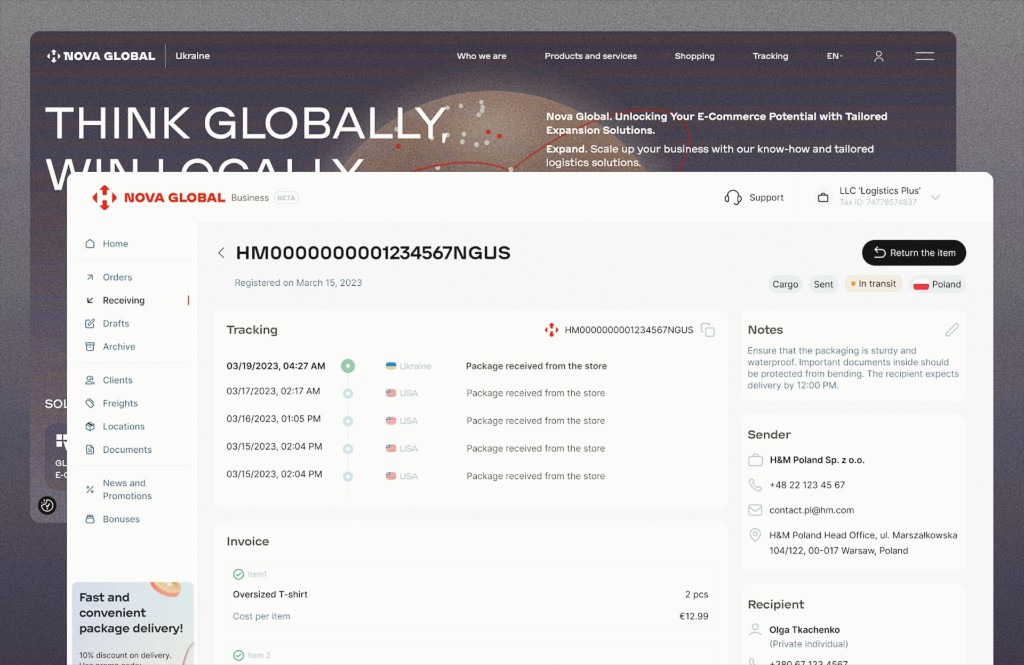Click the In transit status tag

[x=873, y=284]
